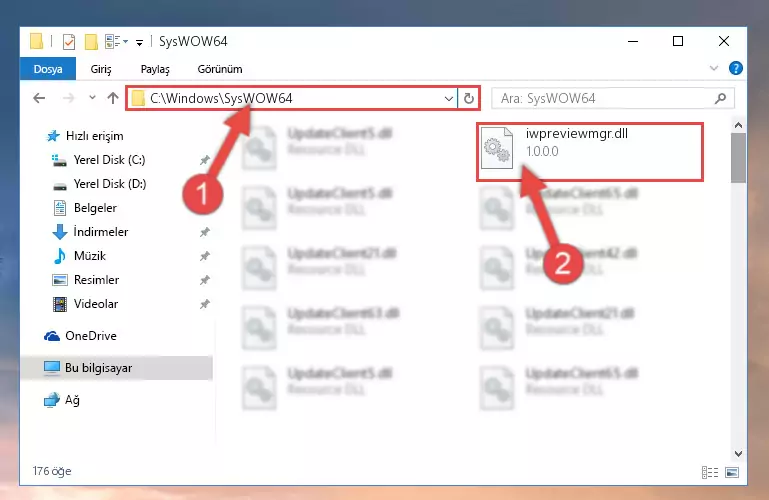Screen dimensions: 769x500
Task: Click the New folder icon in quick access toolbar
Action: pyautogui.click(x=91, y=42)
